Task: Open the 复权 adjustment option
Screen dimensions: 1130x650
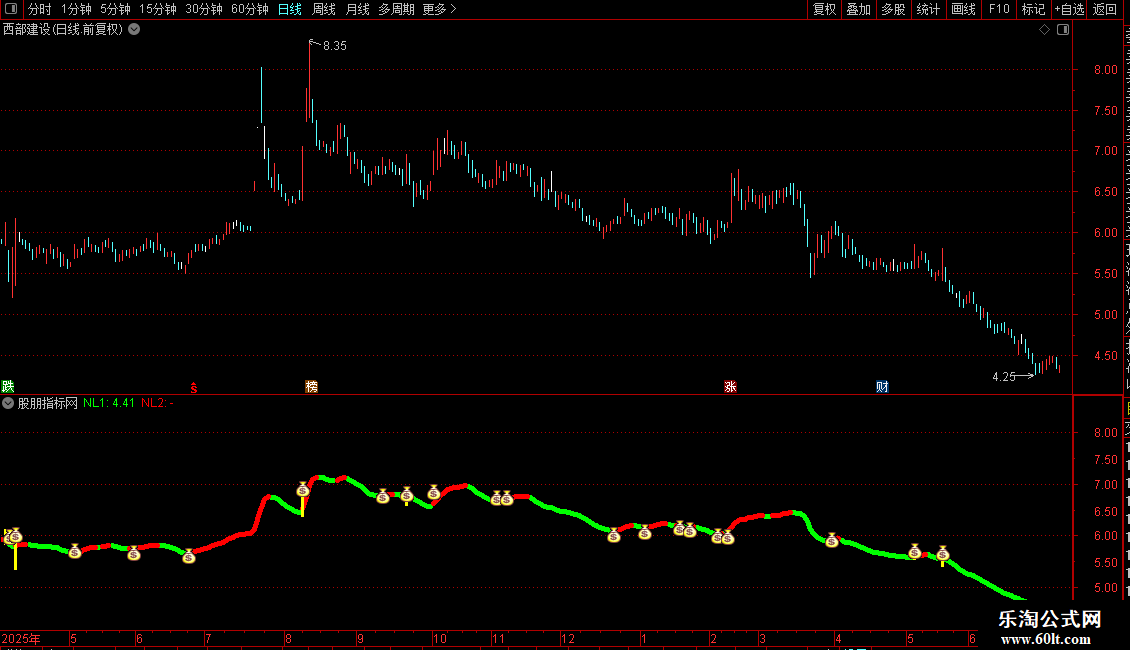Action: coord(824,9)
